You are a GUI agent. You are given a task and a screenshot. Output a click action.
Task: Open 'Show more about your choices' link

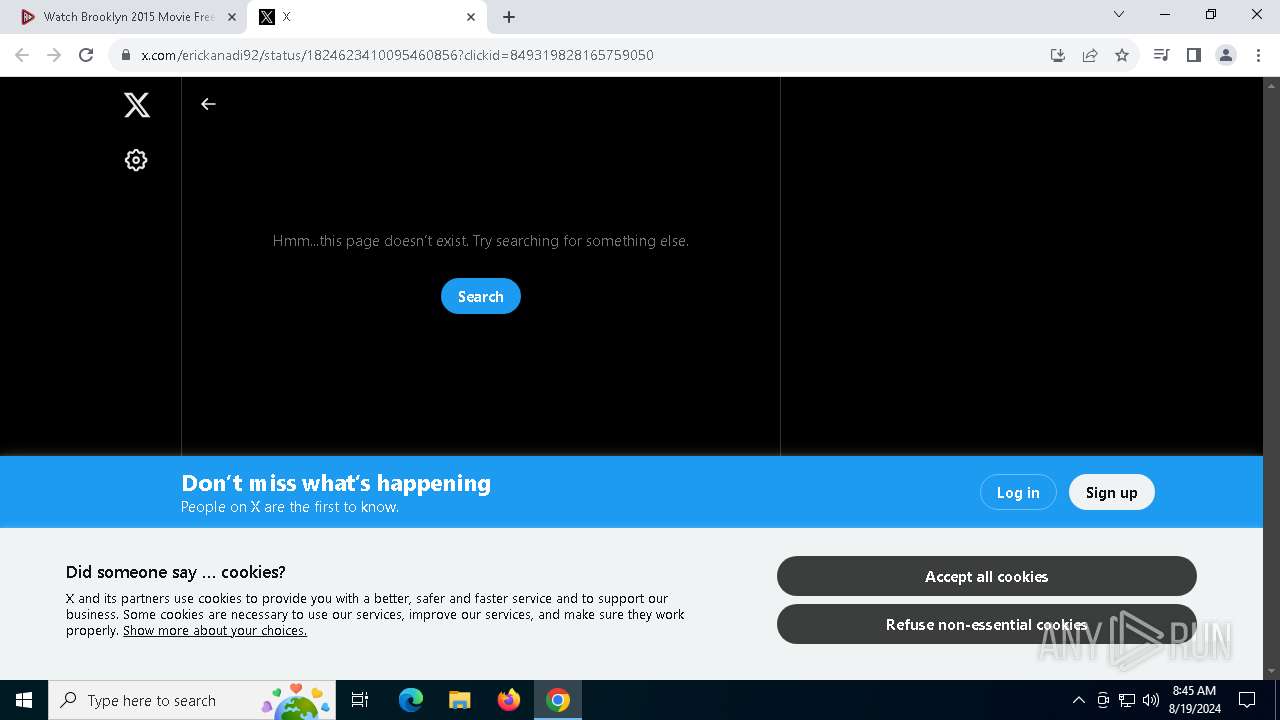(x=215, y=631)
